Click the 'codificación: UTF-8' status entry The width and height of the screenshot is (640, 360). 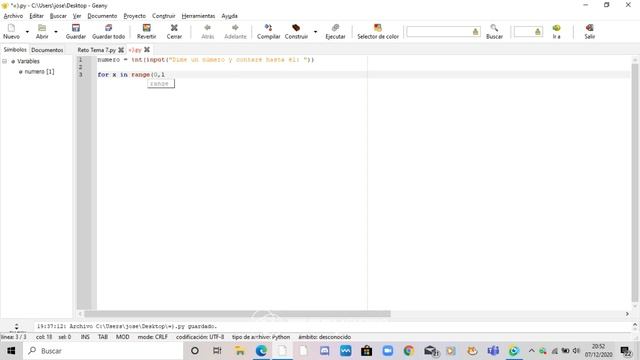pos(200,337)
